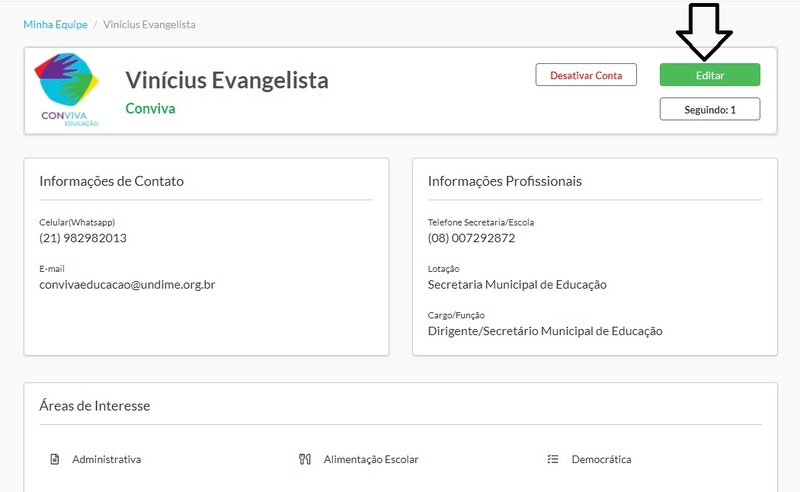Click the green Conviva team name
800x492 pixels.
click(150, 108)
